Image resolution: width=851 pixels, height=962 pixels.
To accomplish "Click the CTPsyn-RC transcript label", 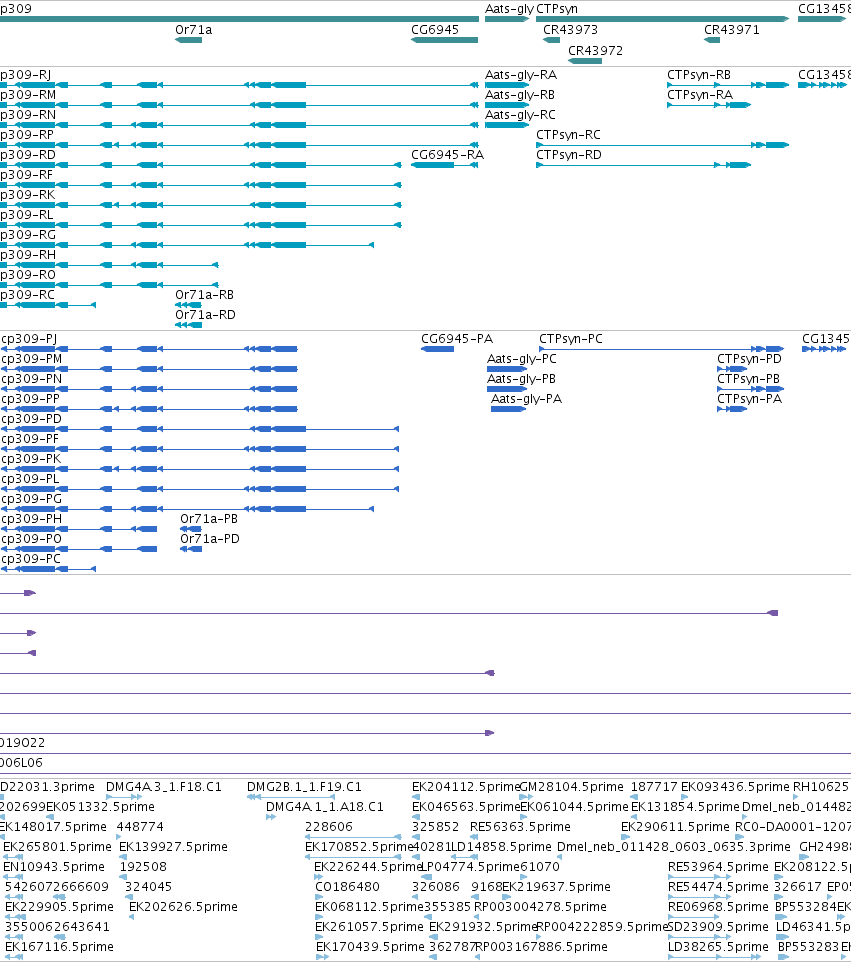I will (x=568, y=134).
